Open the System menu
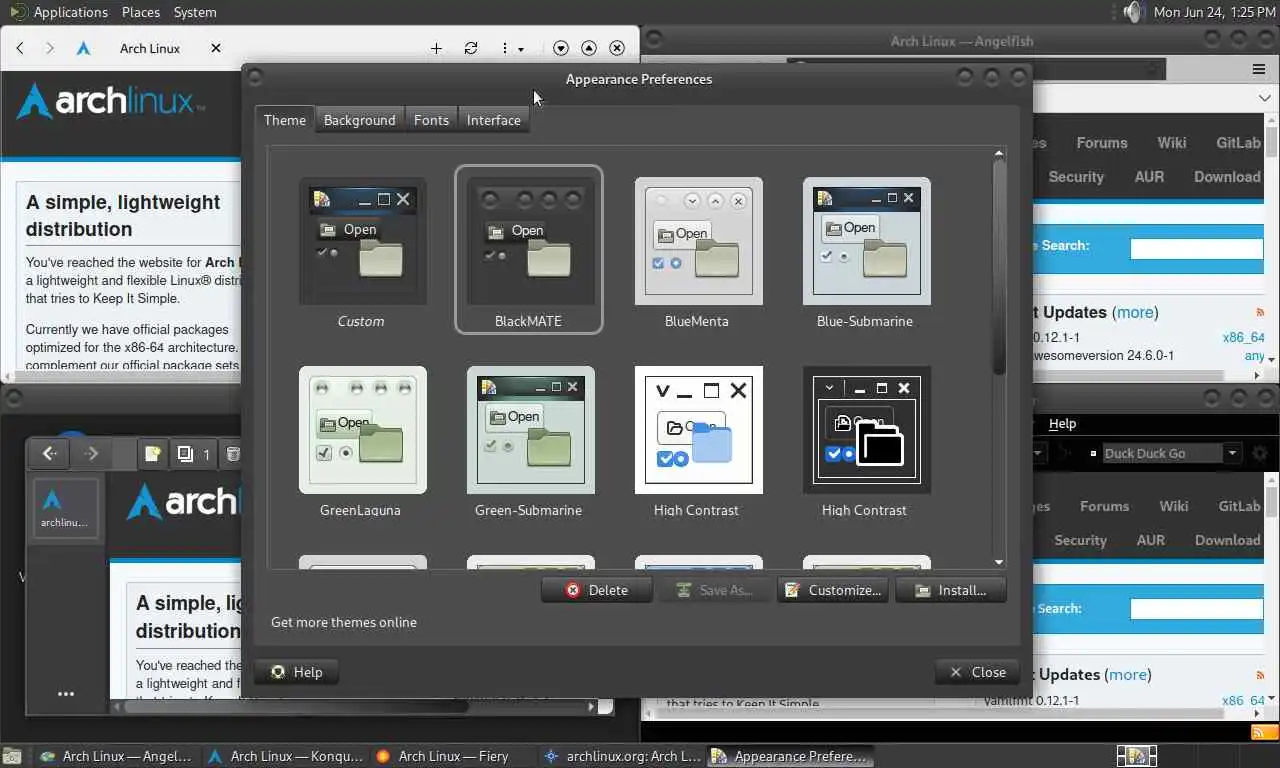 pyautogui.click(x=195, y=12)
